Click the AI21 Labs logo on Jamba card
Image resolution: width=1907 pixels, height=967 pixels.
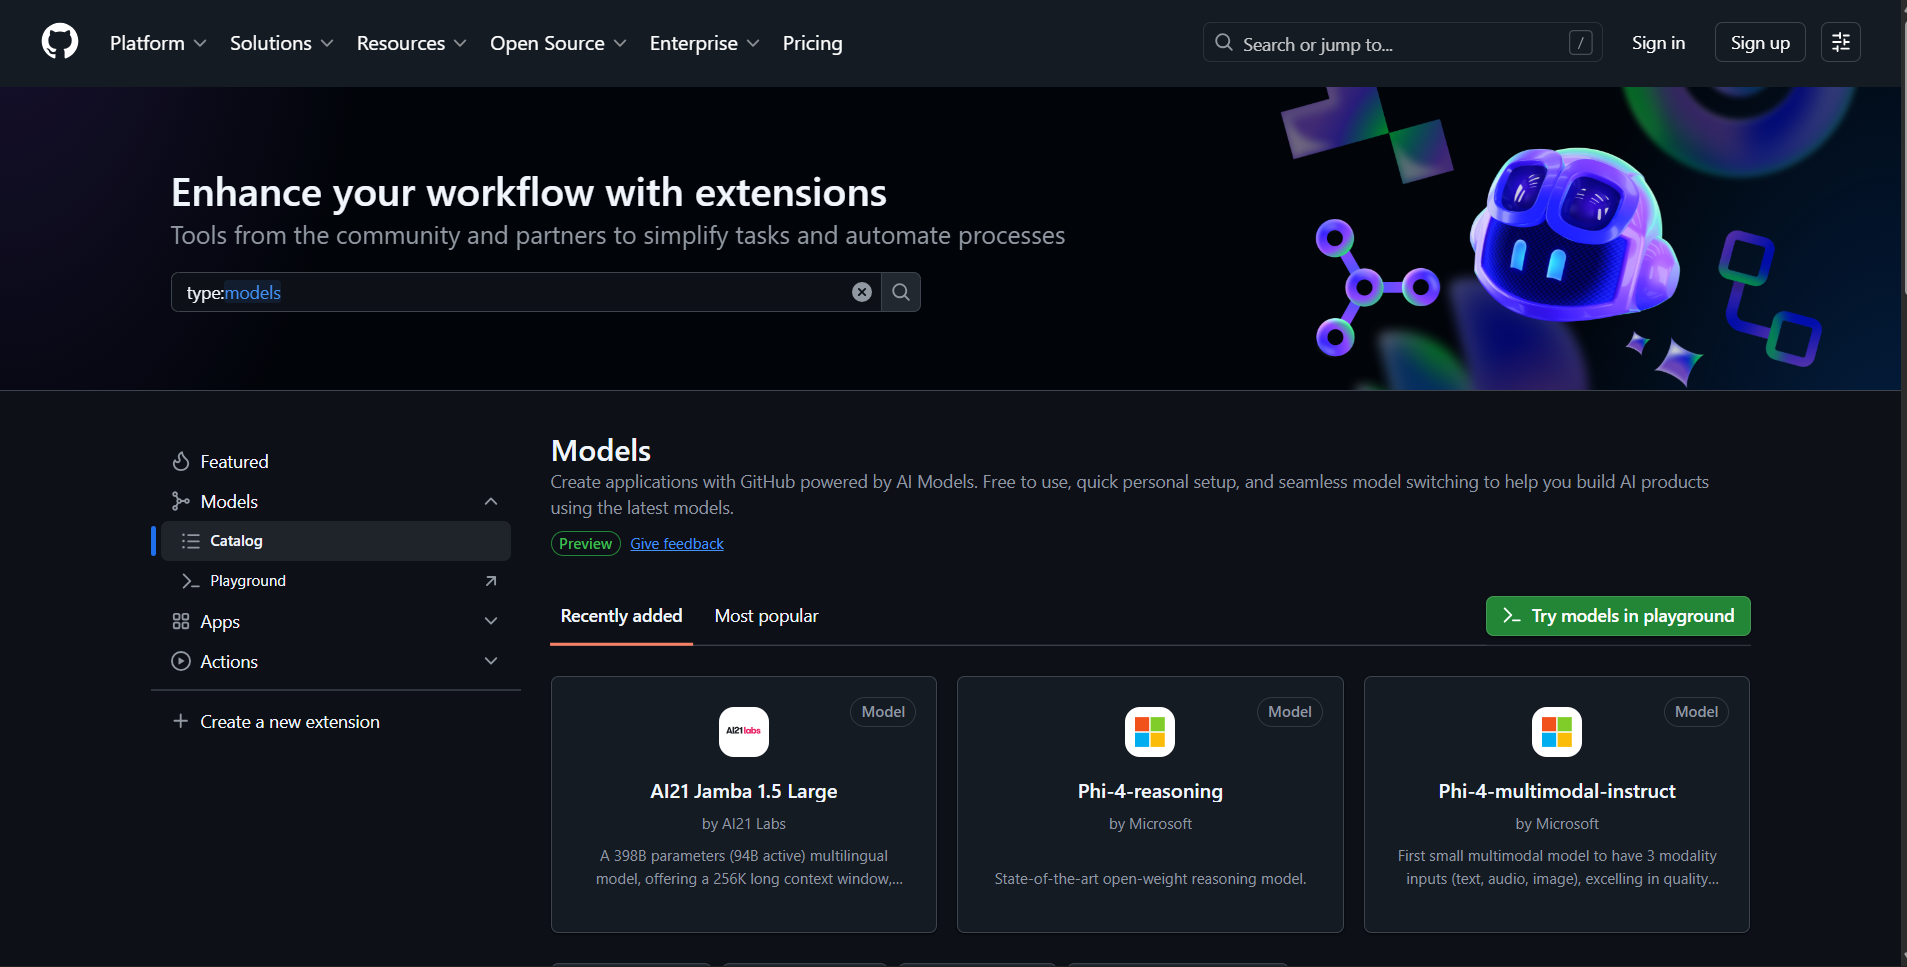pos(743,731)
